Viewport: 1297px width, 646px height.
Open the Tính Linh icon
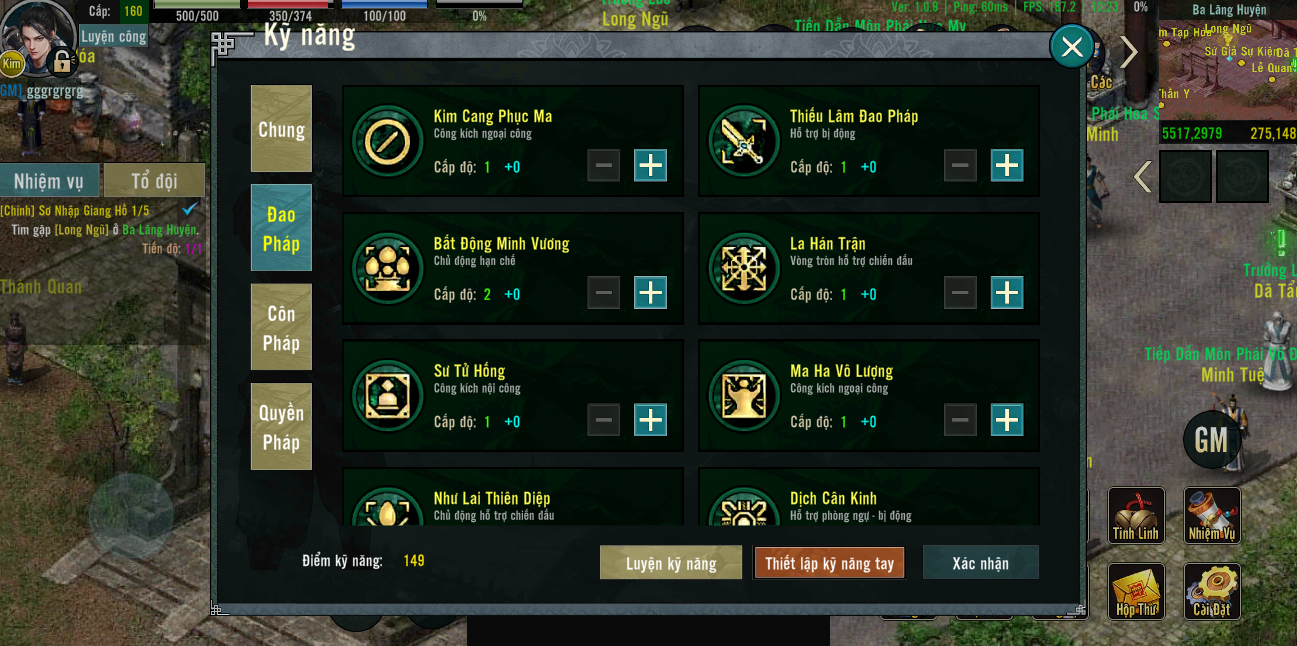coord(1136,515)
